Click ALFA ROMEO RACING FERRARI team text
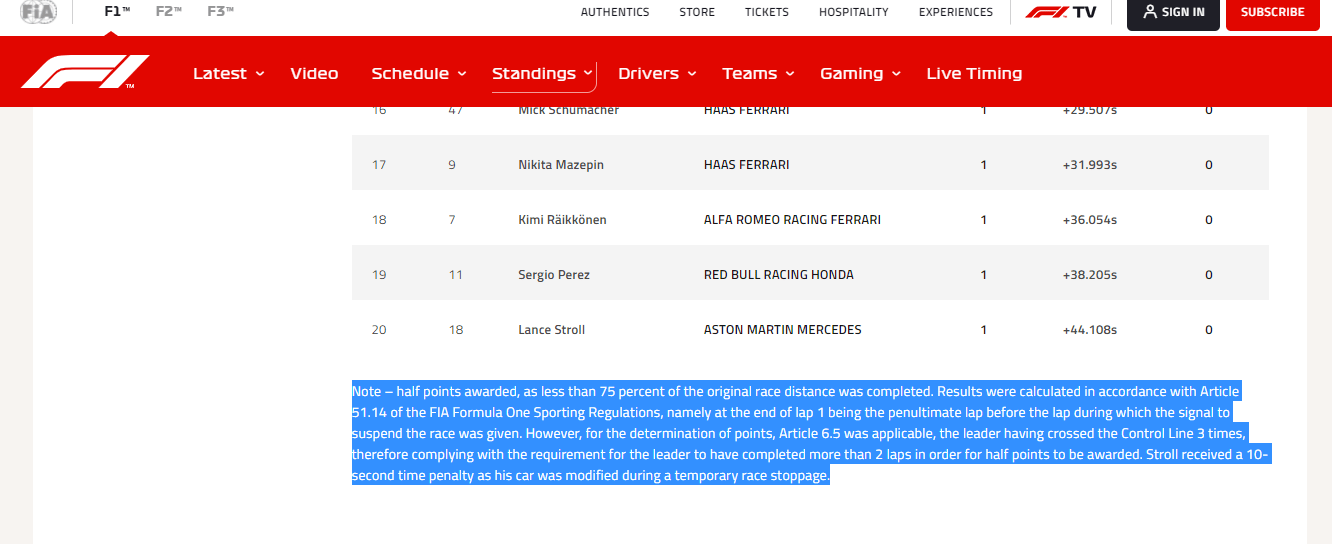This screenshot has width=1332, height=544. pos(792,220)
